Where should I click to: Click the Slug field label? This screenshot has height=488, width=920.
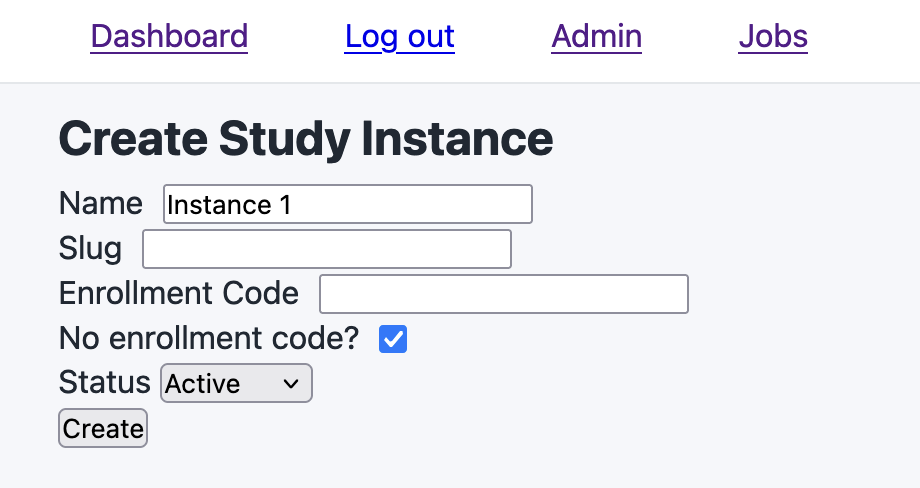(90, 249)
